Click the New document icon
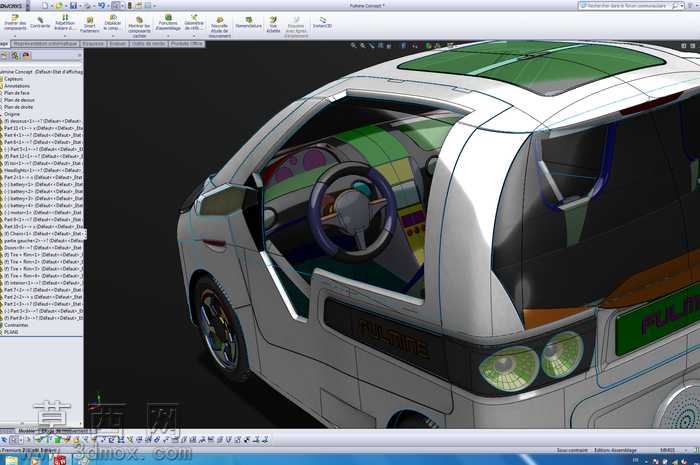700x465 pixels. 45,5
